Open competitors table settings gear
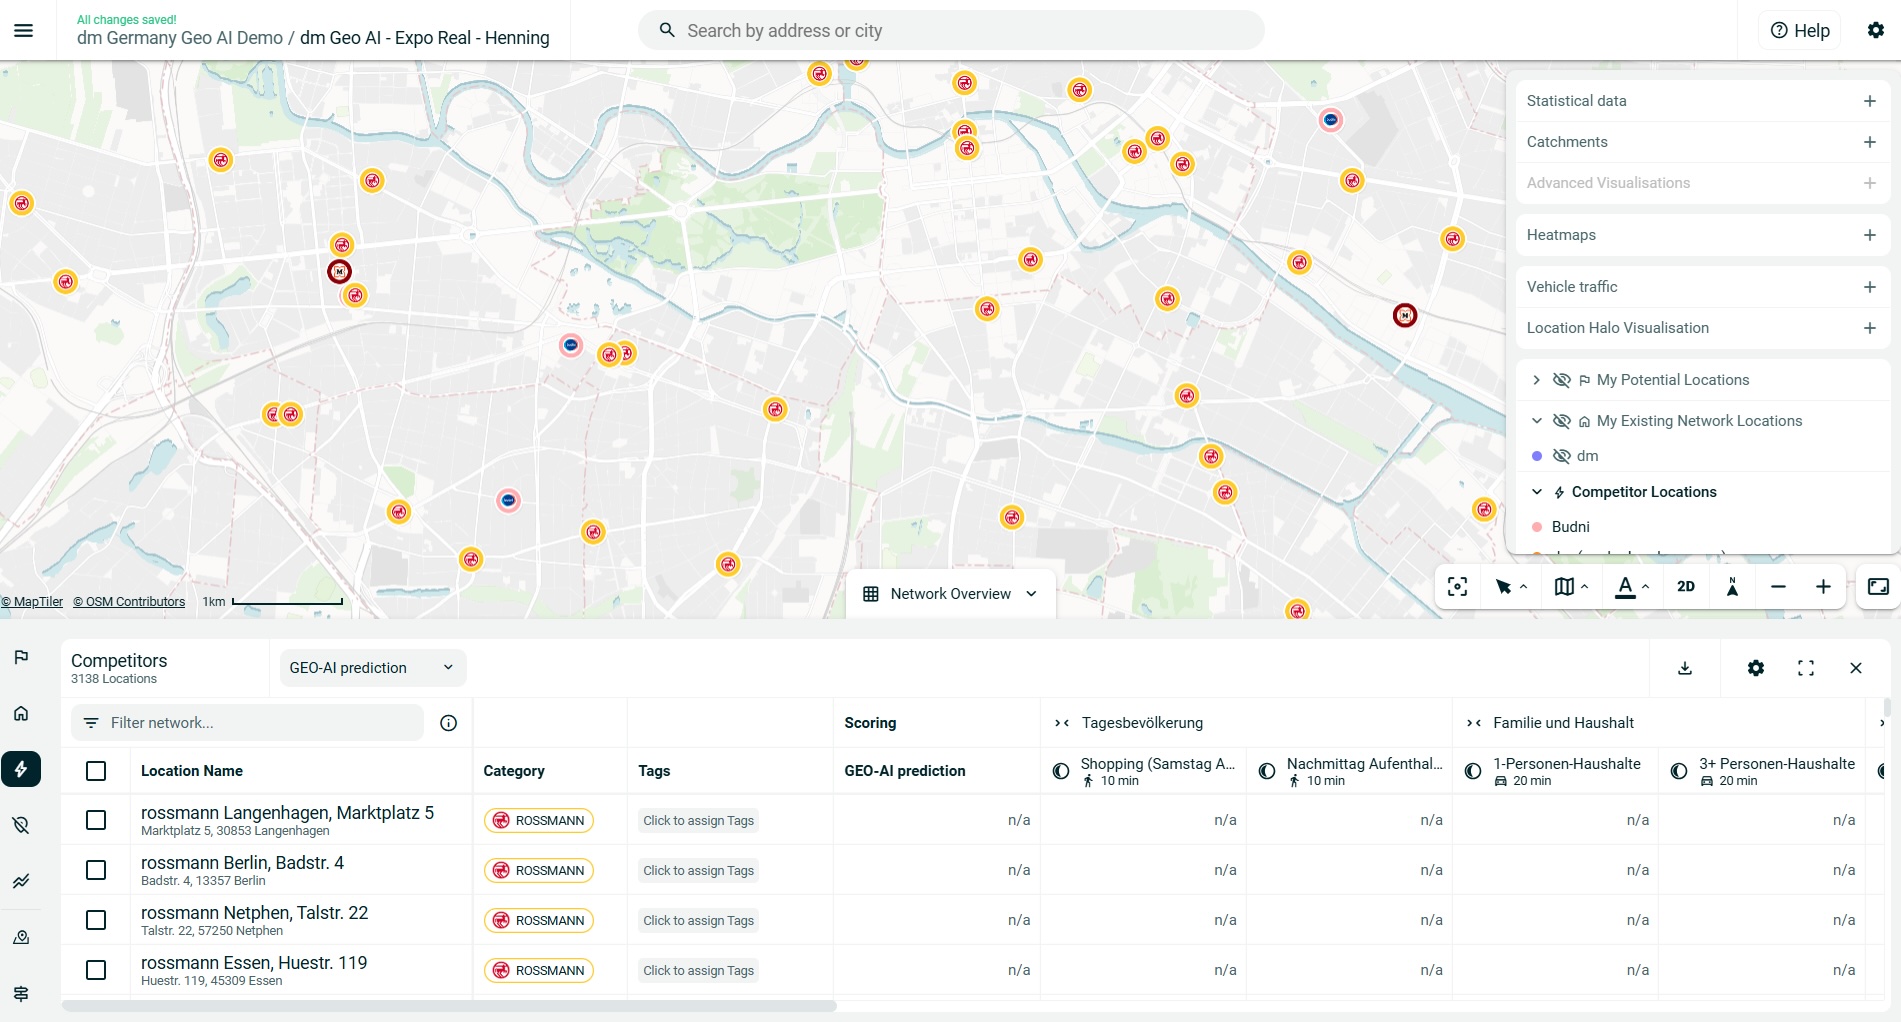Image resolution: width=1901 pixels, height=1022 pixels. coord(1756,668)
